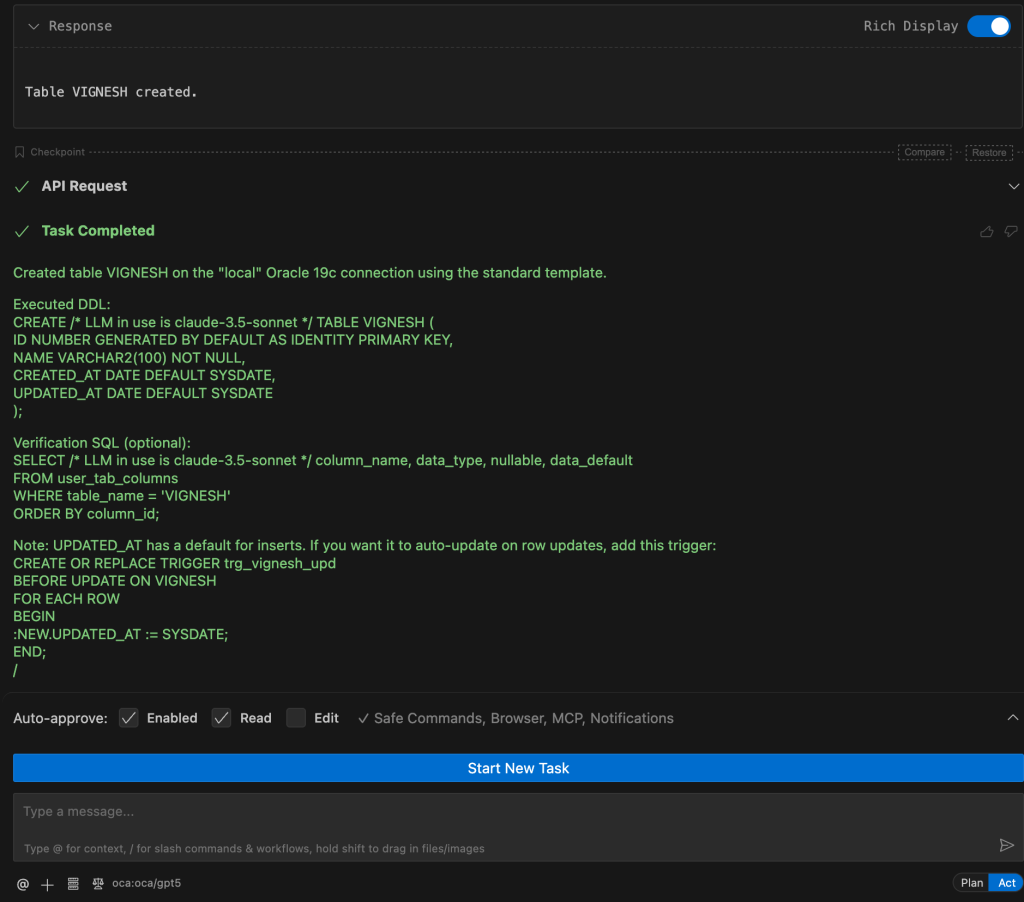Uncheck the Enabled auto-approve checkbox
Screen dimensions: 1024x902
point(129,718)
